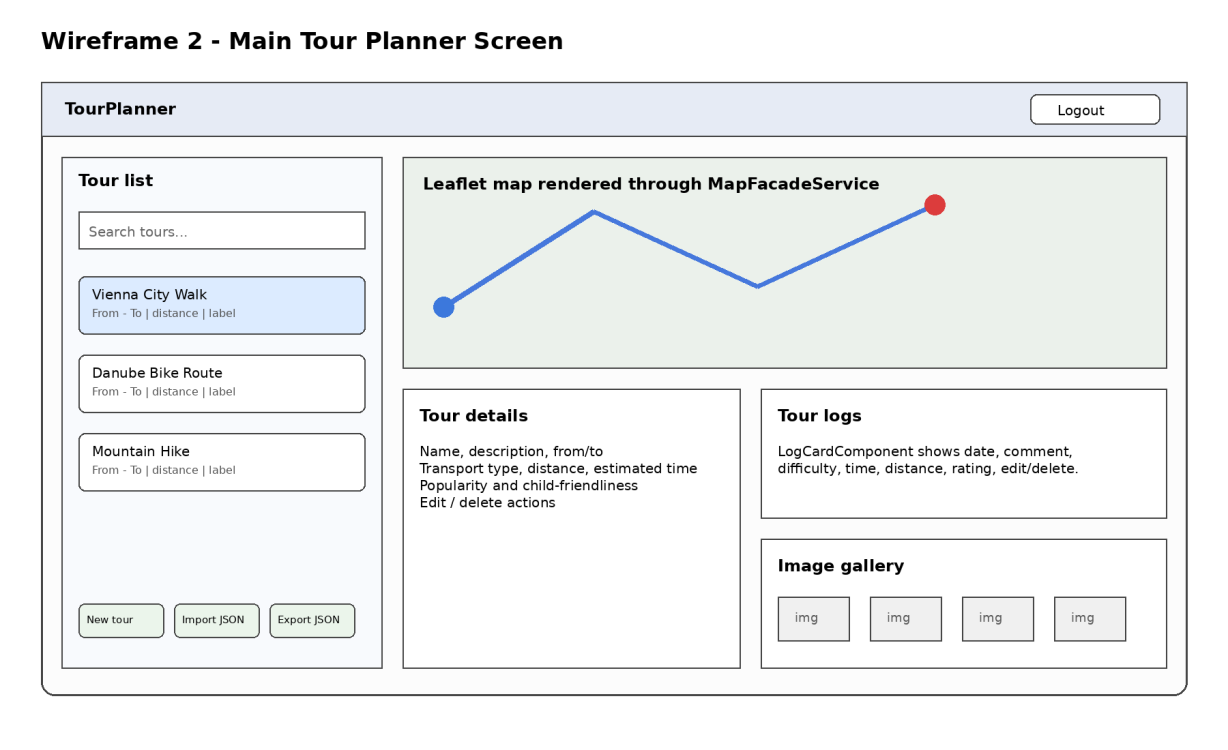Open the second img thumbnail in gallery
Image resolution: width=1228 pixels, height=750 pixels.
(906, 619)
